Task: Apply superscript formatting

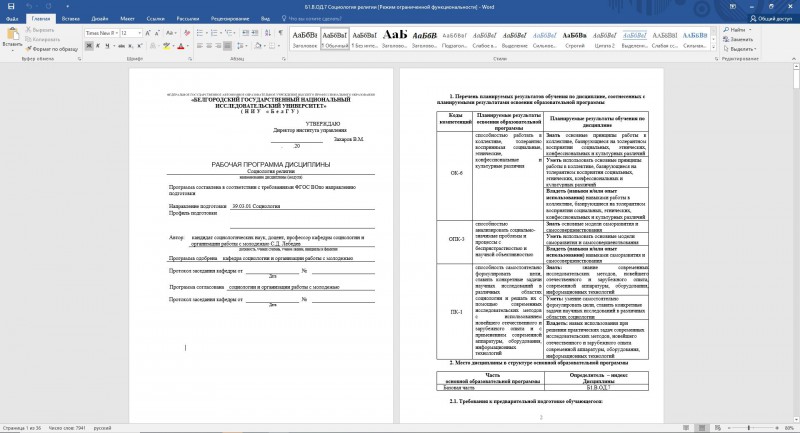Action: pos(140,46)
